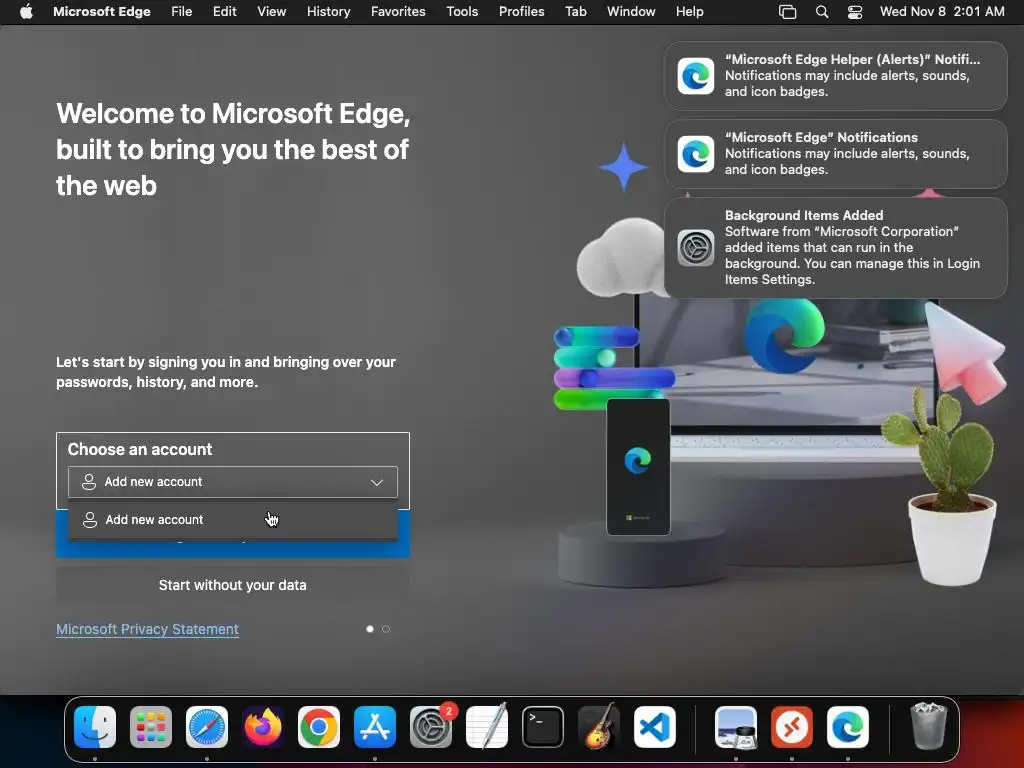
Task: Open Terminal from the Dock
Action: tap(543, 727)
